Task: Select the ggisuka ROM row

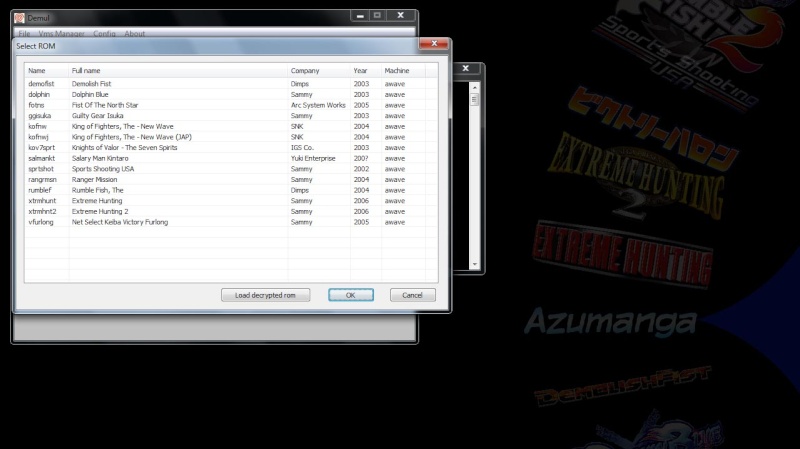Action: 231,116
